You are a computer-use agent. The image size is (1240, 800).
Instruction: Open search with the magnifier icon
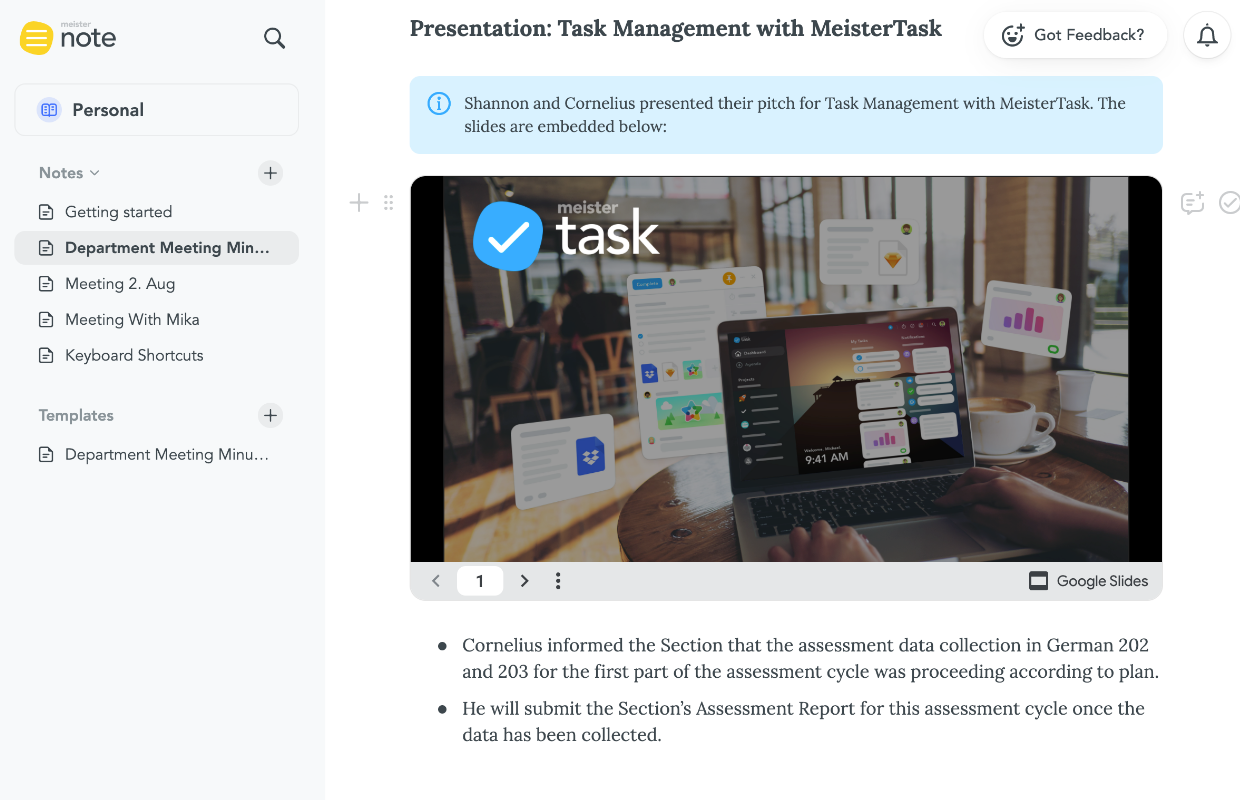click(x=274, y=38)
